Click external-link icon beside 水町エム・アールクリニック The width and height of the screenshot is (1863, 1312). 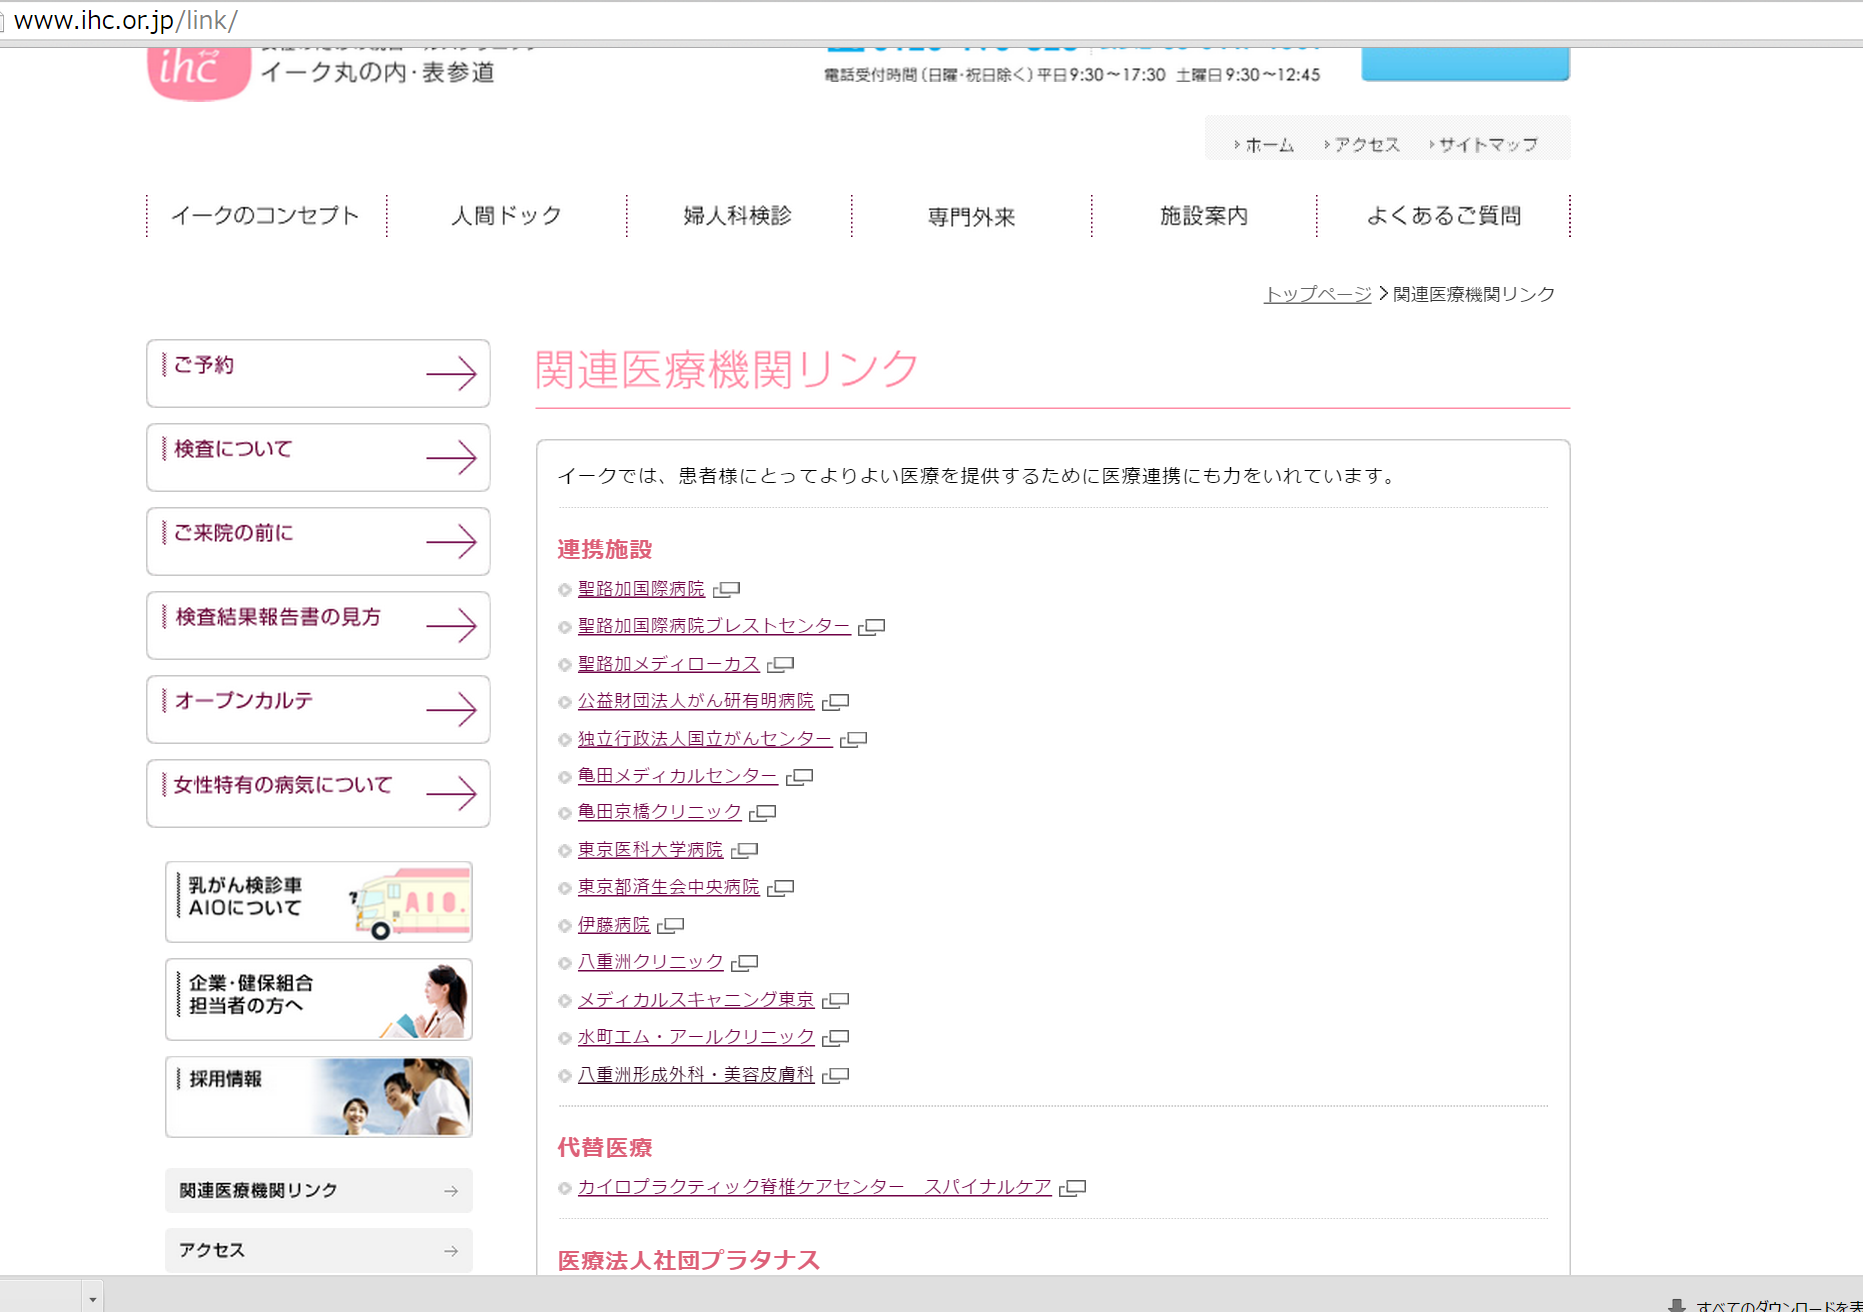tap(836, 1038)
